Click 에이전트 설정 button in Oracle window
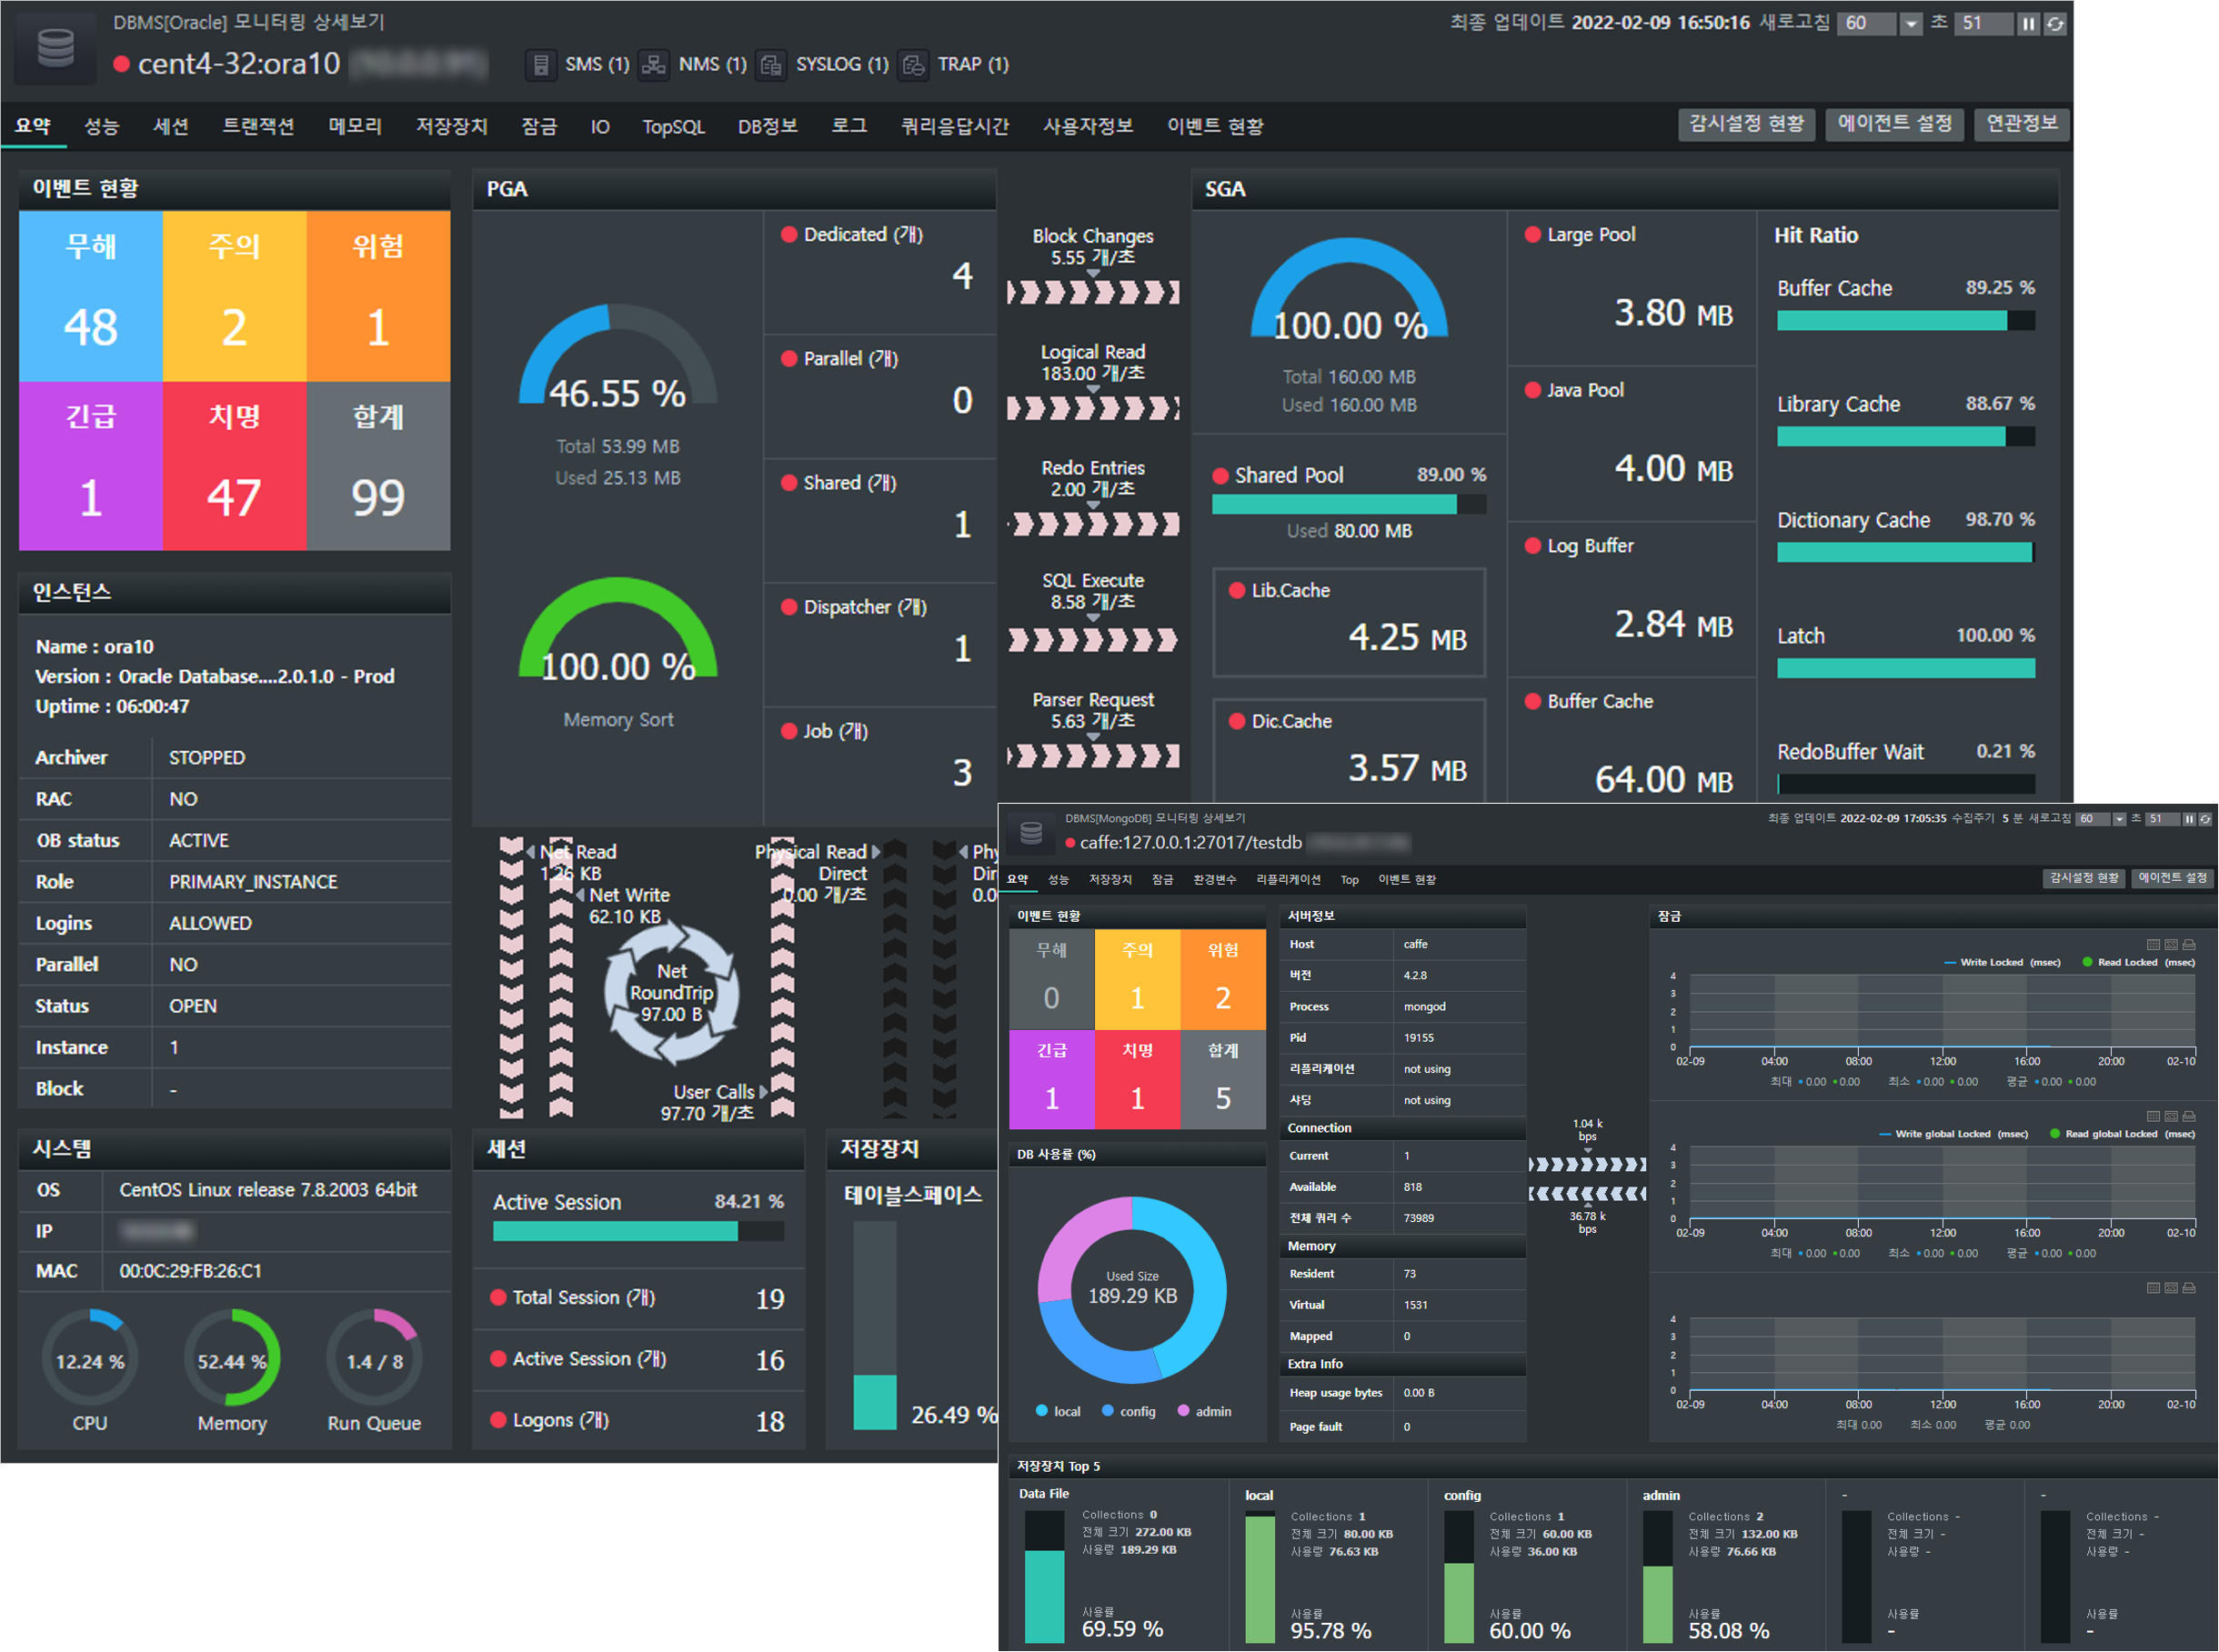2219x1652 pixels. pos(1894,124)
